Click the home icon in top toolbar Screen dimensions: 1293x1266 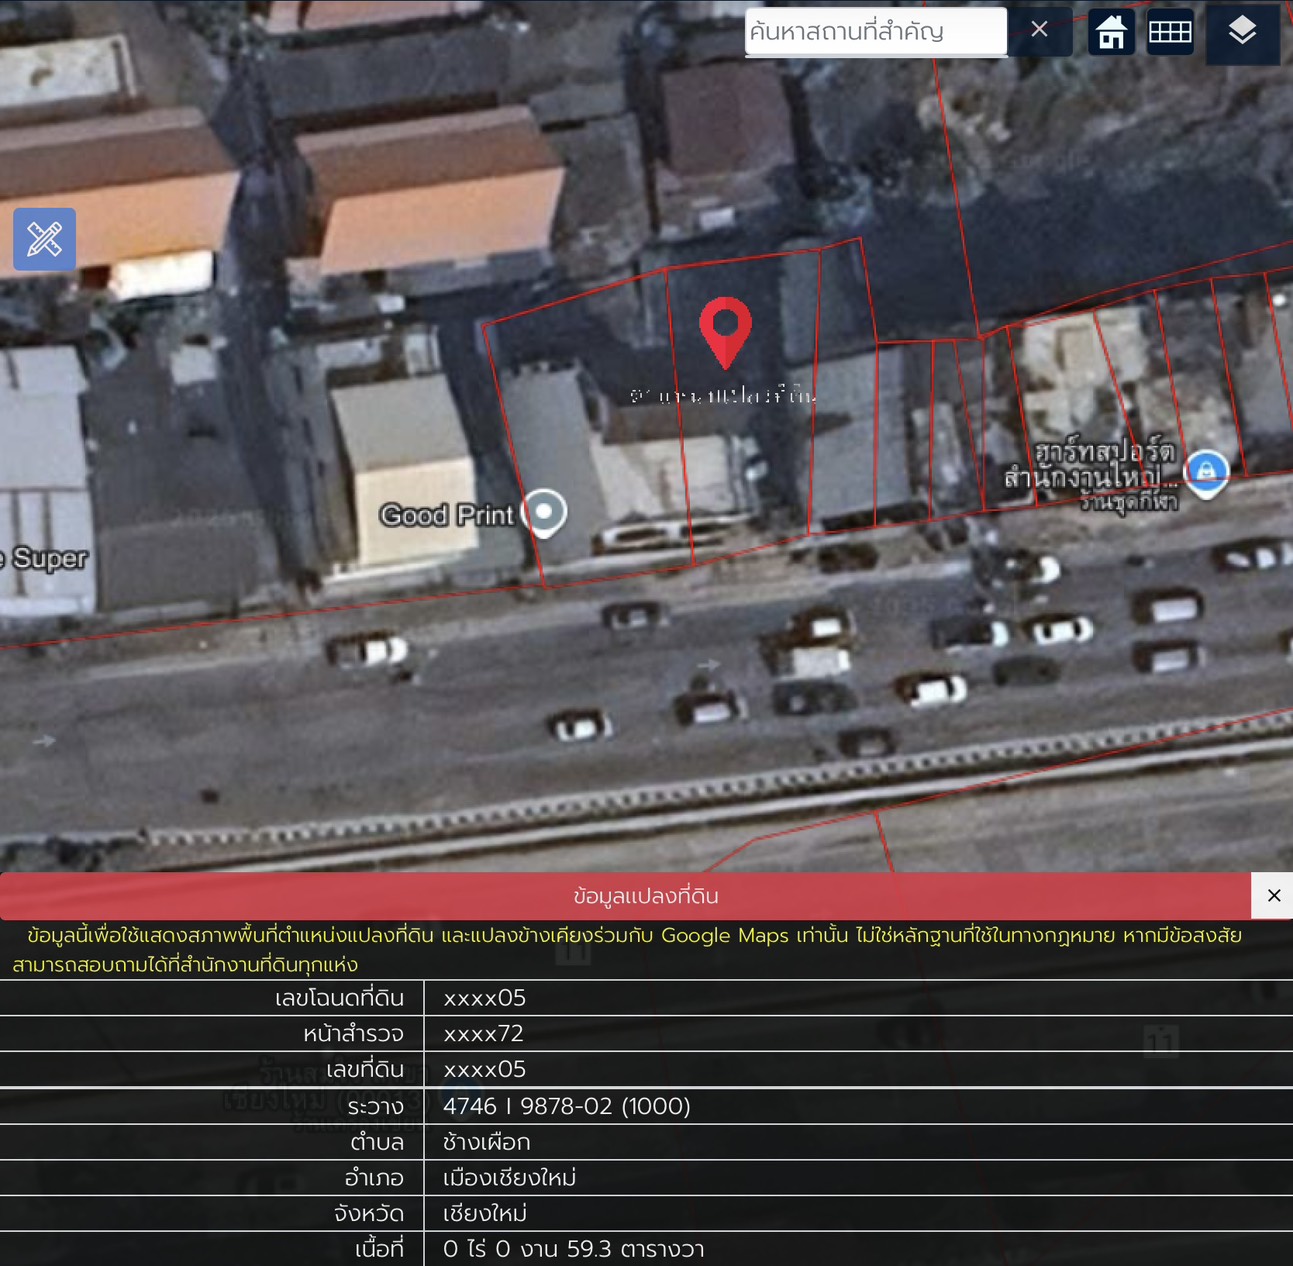(x=1111, y=32)
